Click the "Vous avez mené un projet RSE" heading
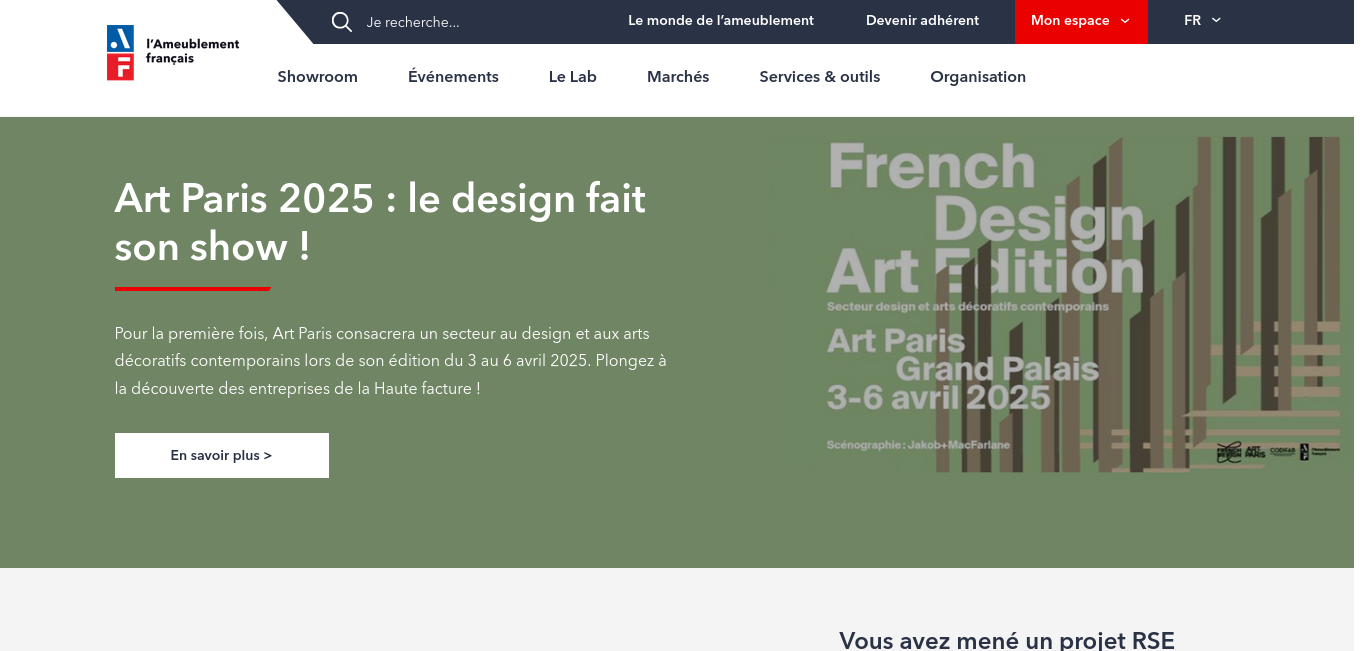Screen dimensions: 1366x651 pyautogui.click(x=1007, y=640)
